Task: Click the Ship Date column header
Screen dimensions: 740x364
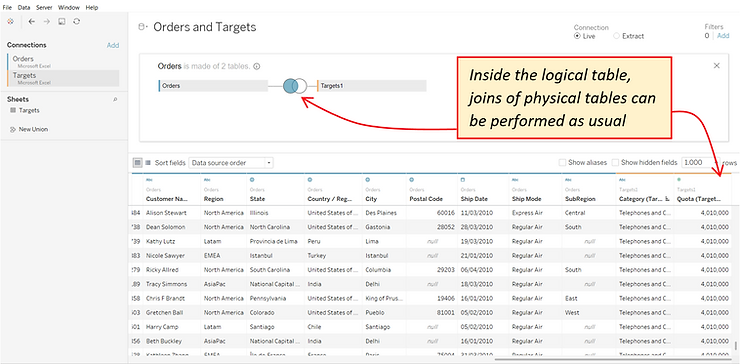Action: point(474,199)
